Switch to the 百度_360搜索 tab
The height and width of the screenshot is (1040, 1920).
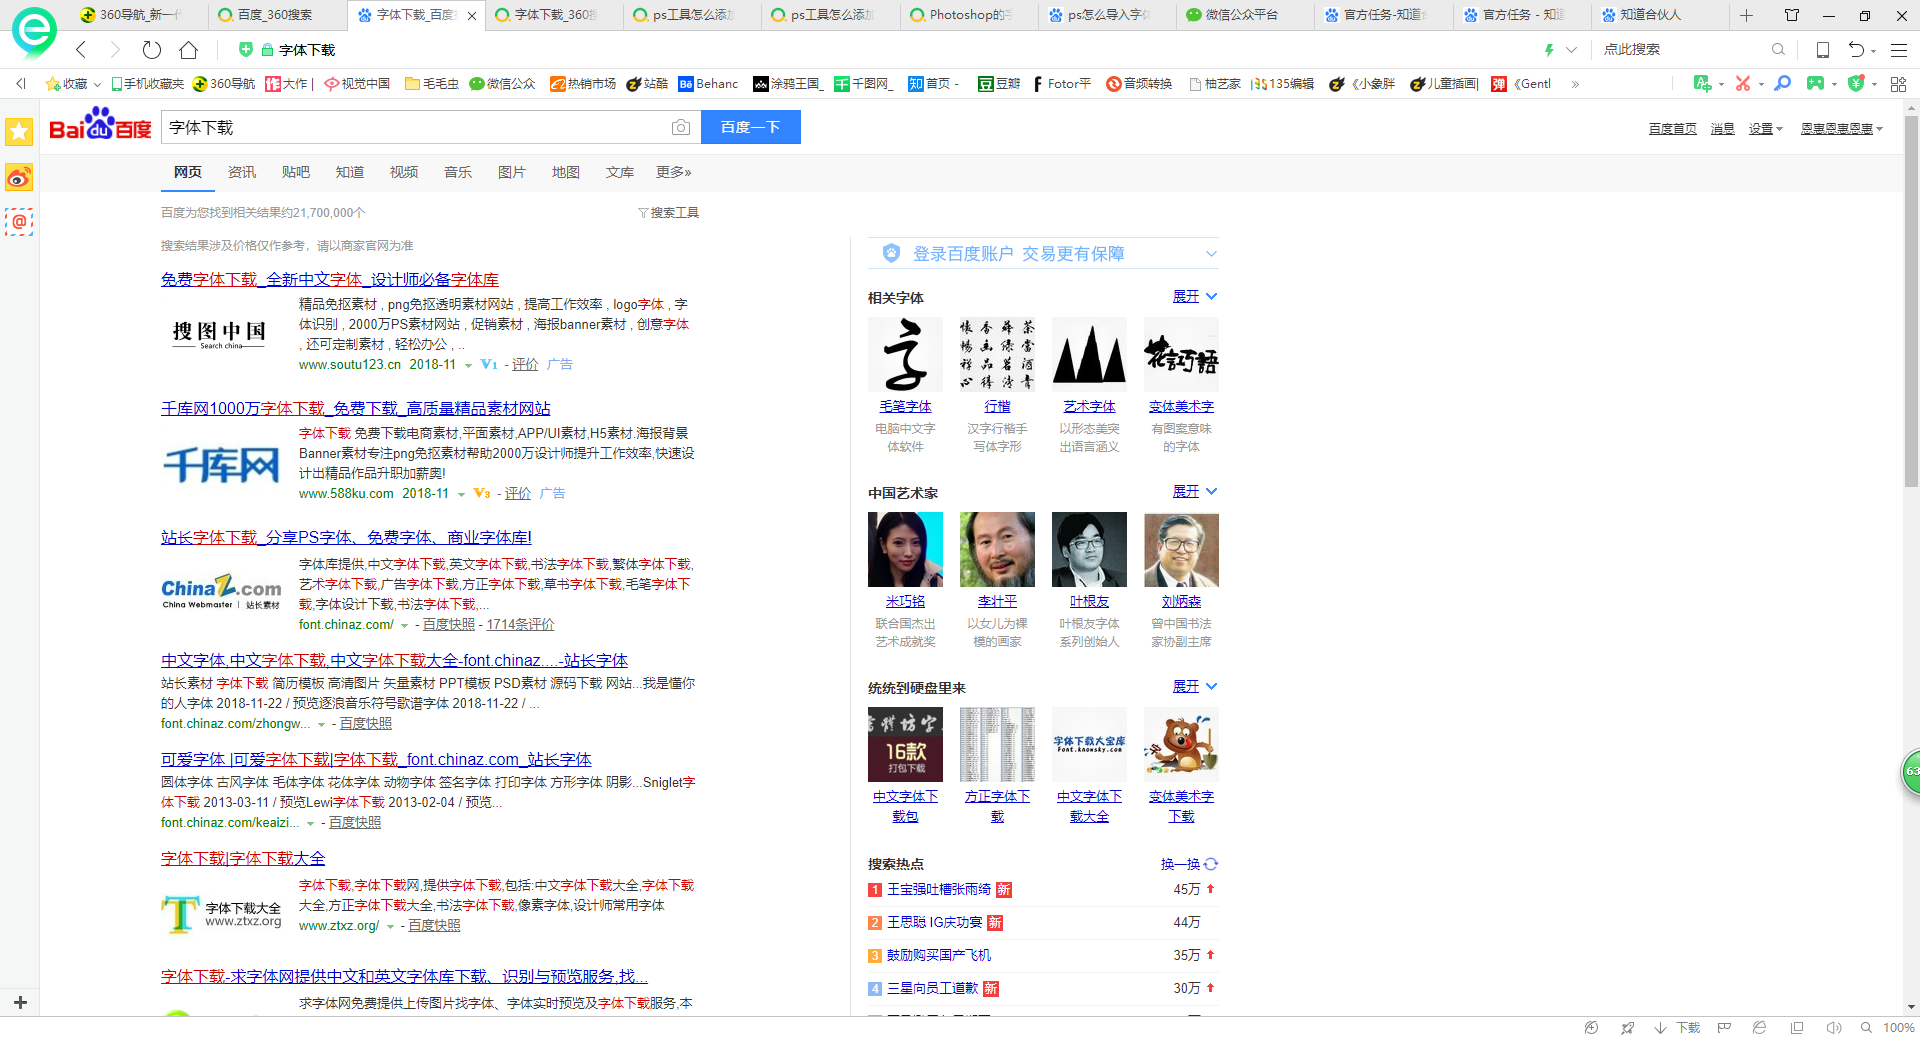click(276, 15)
